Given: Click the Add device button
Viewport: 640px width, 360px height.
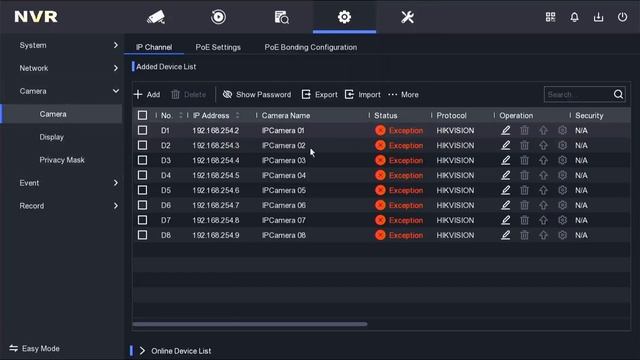Looking at the screenshot, I should pos(147,94).
